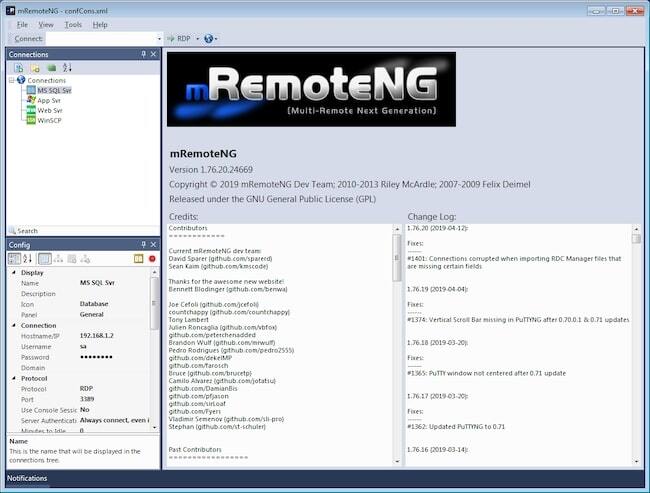The width and height of the screenshot is (650, 493).
Task: Click the Credits scrollbar thumb
Action: (x=397, y=258)
